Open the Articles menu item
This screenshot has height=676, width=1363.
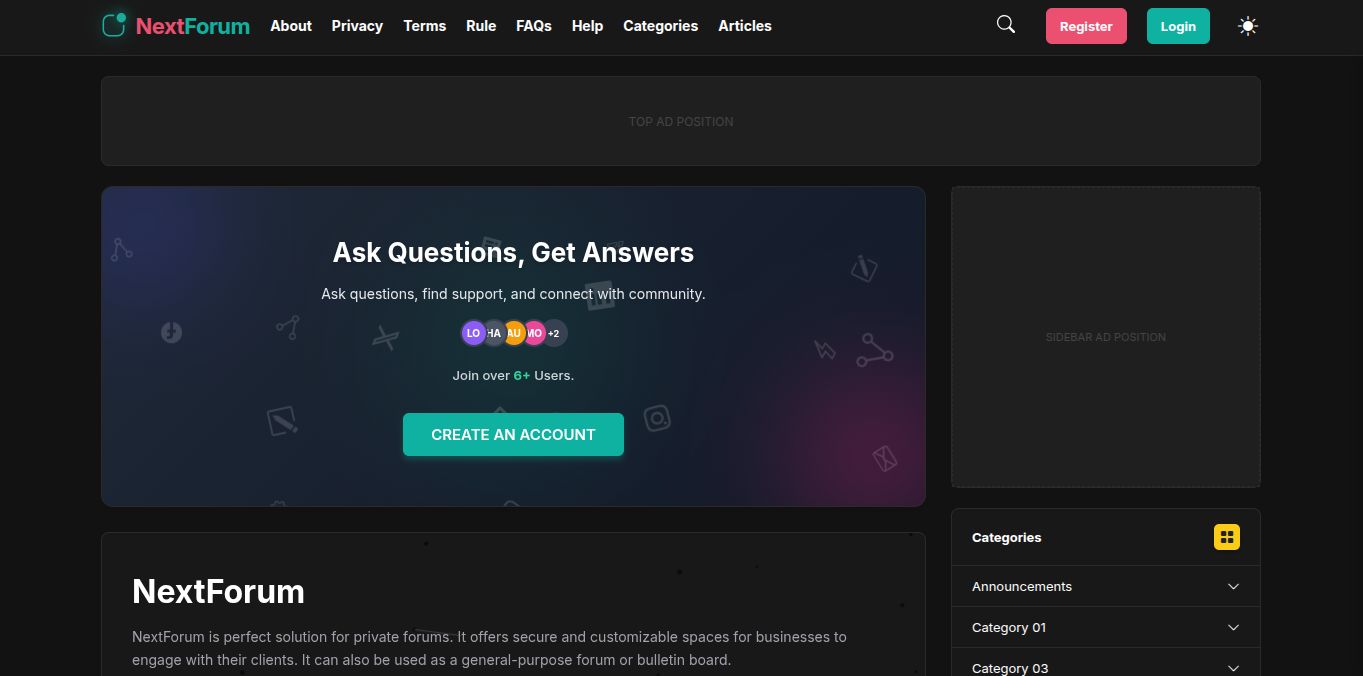[745, 26]
